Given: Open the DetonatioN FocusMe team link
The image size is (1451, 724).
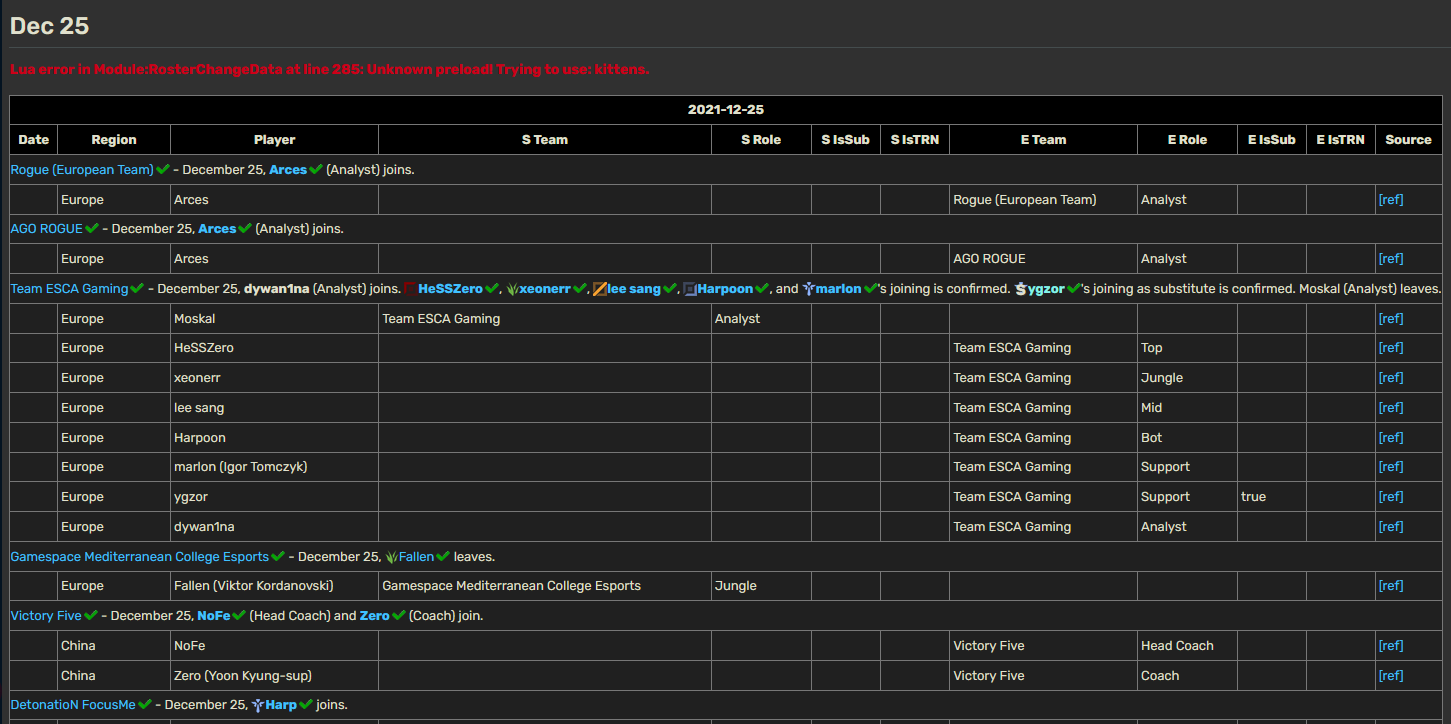Looking at the screenshot, I should 73,705.
